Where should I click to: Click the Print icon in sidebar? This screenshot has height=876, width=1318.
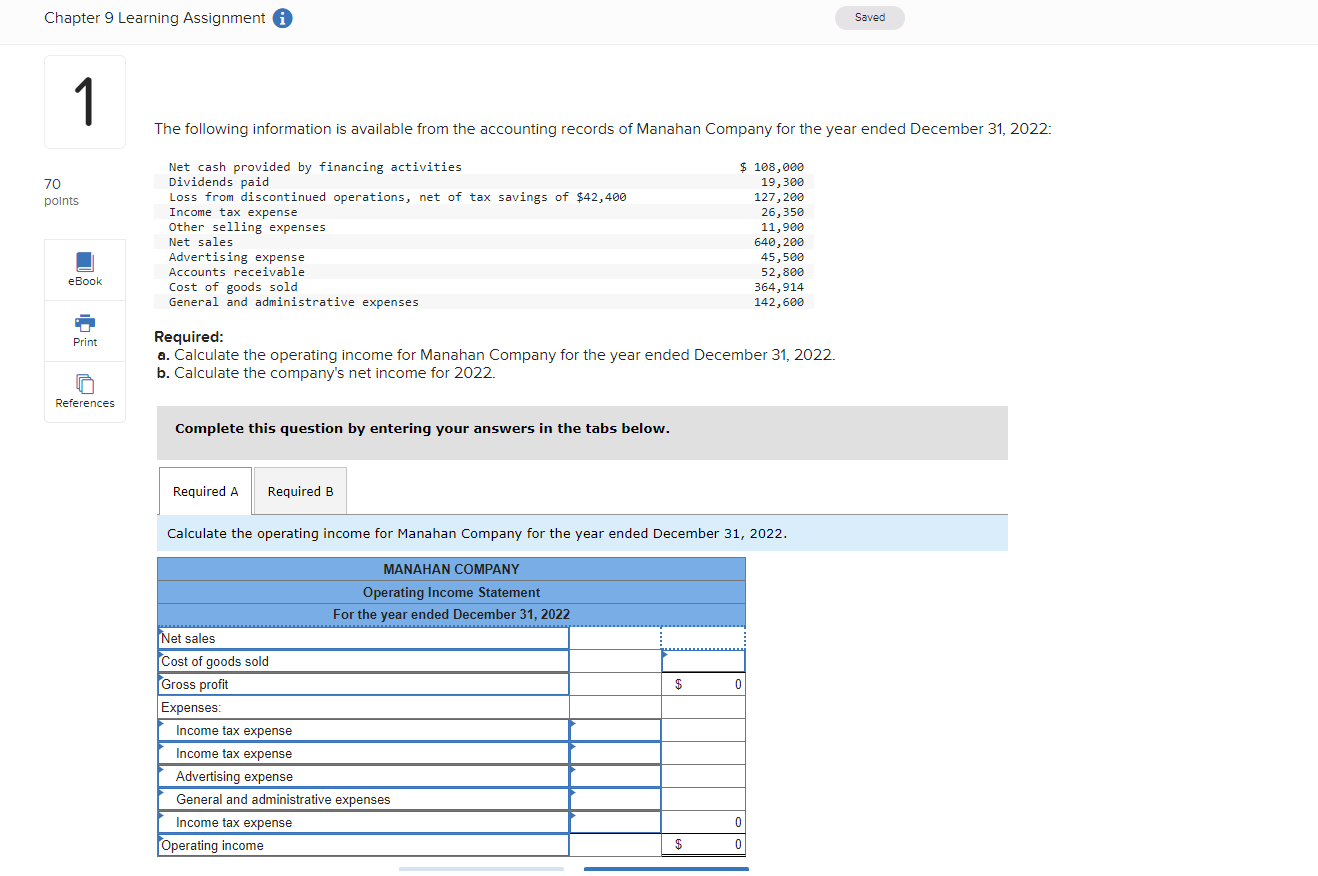point(85,331)
